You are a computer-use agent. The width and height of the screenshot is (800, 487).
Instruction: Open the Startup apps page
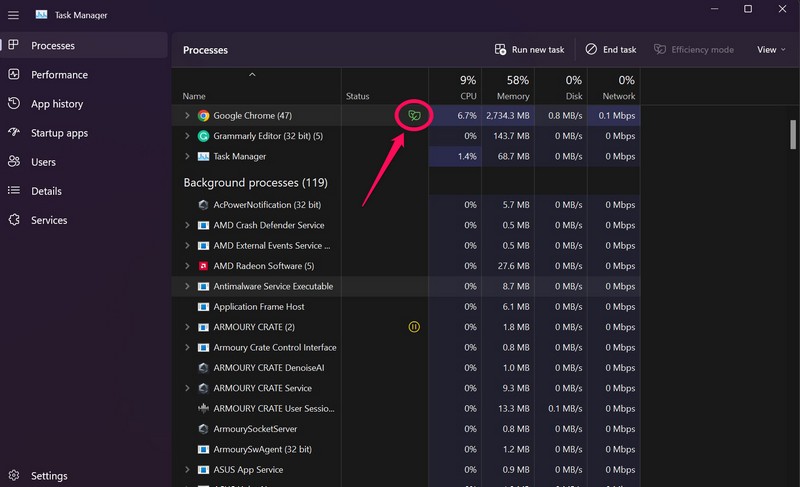(x=59, y=133)
